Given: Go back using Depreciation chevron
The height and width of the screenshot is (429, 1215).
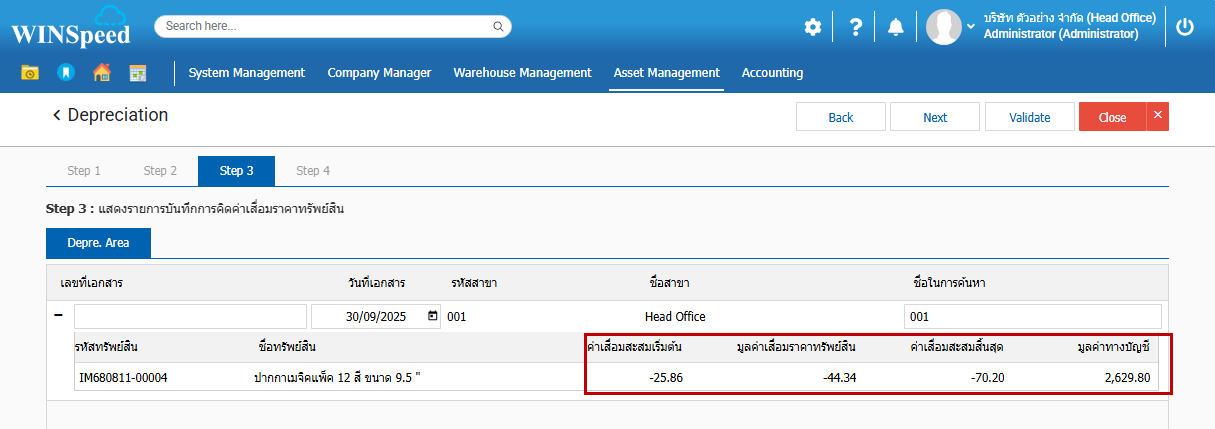Looking at the screenshot, I should click(57, 116).
